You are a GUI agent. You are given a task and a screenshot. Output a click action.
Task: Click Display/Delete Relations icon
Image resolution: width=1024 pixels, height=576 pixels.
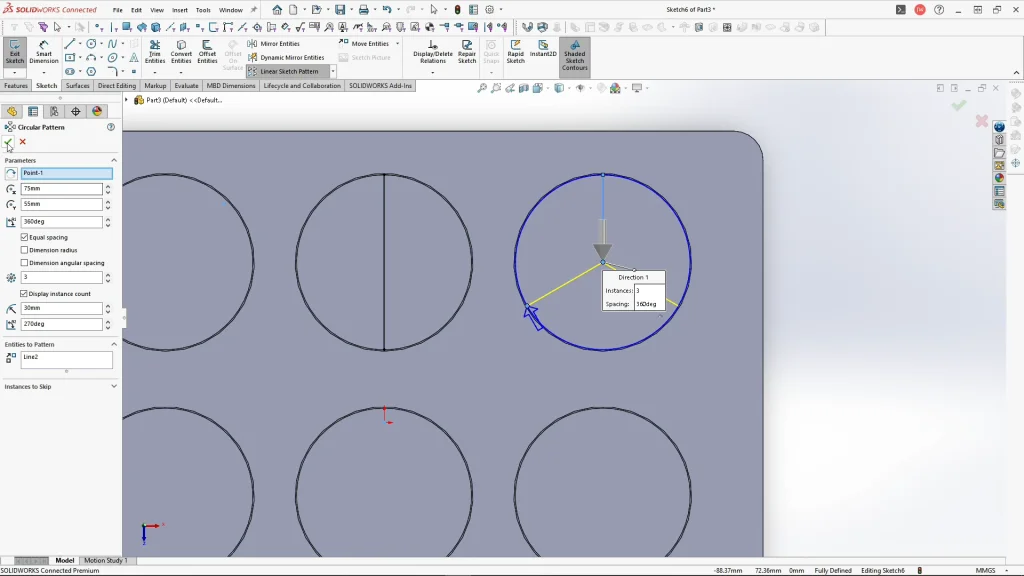pyautogui.click(x=433, y=52)
